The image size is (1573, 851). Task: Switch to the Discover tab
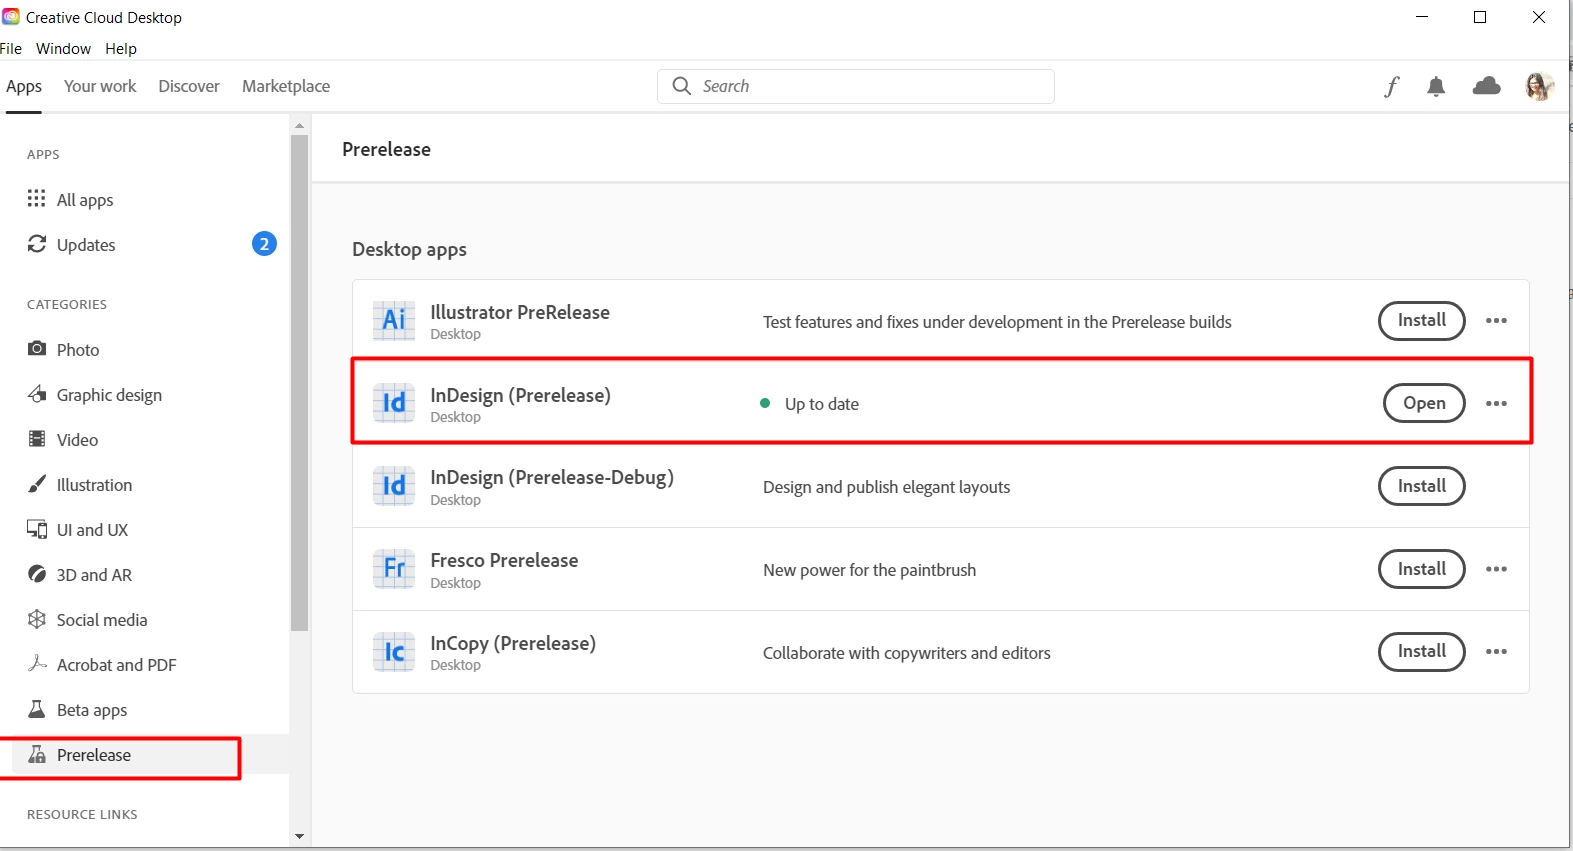pyautogui.click(x=189, y=87)
